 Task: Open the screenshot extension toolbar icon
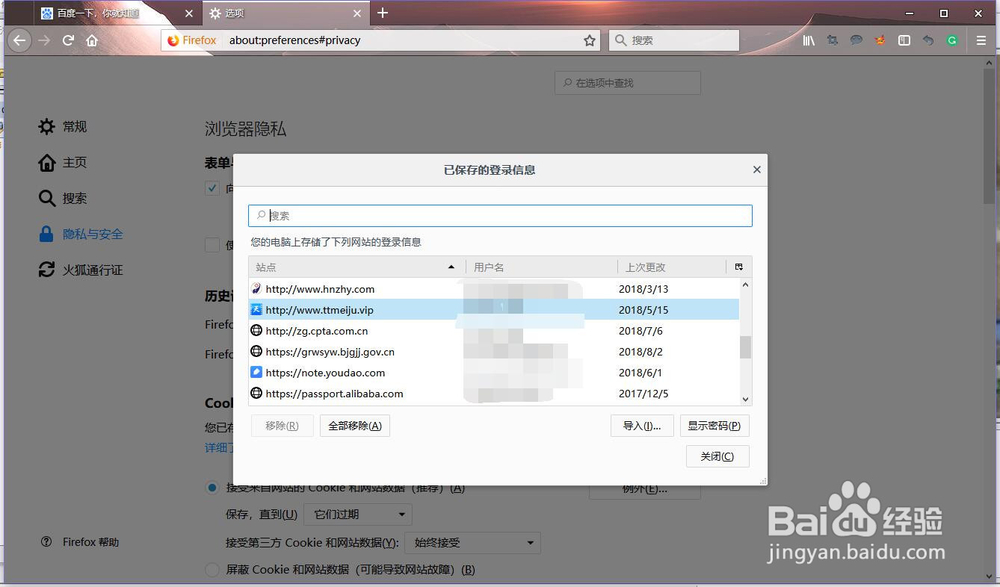831,40
